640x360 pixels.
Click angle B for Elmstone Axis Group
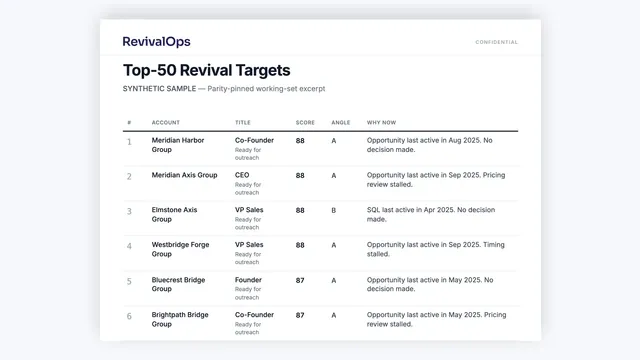tap(333, 210)
